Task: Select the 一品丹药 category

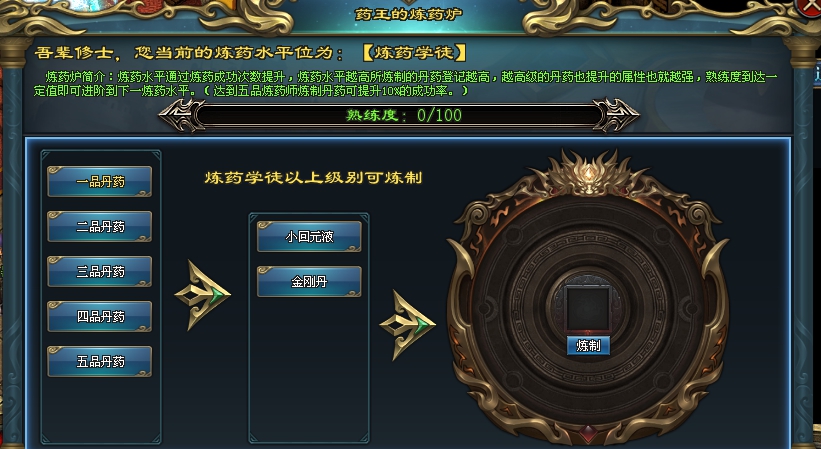Action: [x=99, y=182]
